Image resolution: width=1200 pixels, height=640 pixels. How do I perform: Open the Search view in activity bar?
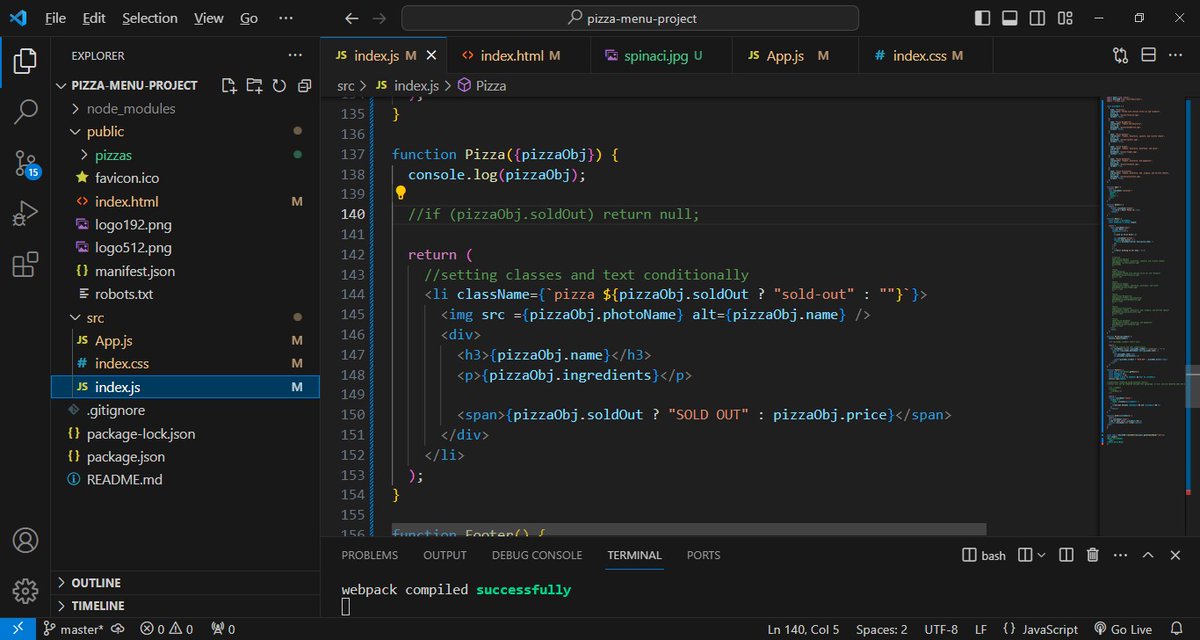[25, 112]
